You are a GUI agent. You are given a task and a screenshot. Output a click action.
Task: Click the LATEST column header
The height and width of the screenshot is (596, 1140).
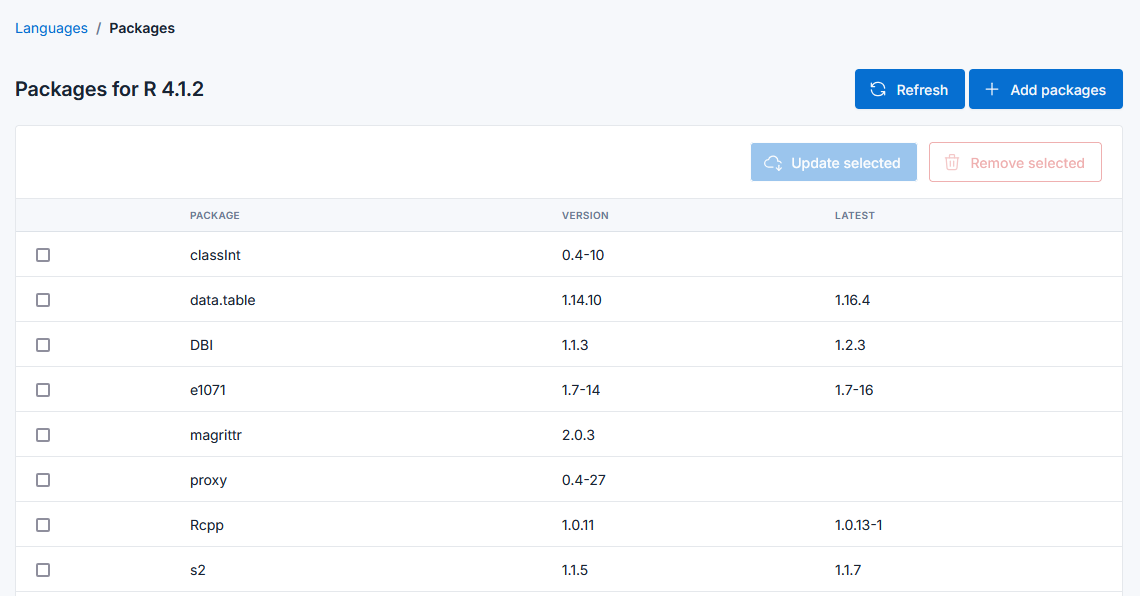tap(854, 215)
